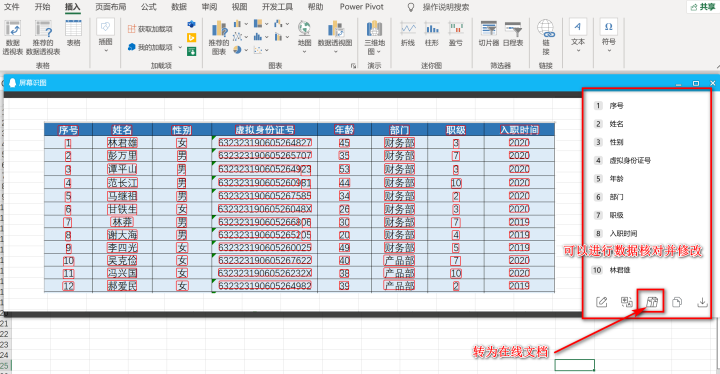Open the 地图 map chart menu
The image size is (720, 374).
(x=304, y=37)
